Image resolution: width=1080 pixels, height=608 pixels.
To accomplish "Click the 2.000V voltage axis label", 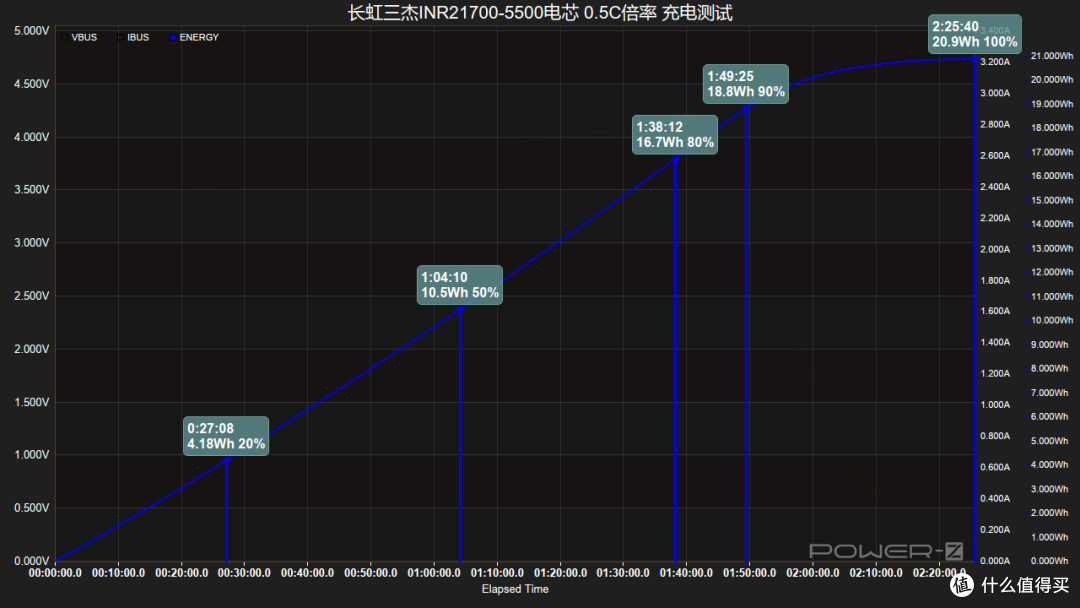I will pos(32,349).
